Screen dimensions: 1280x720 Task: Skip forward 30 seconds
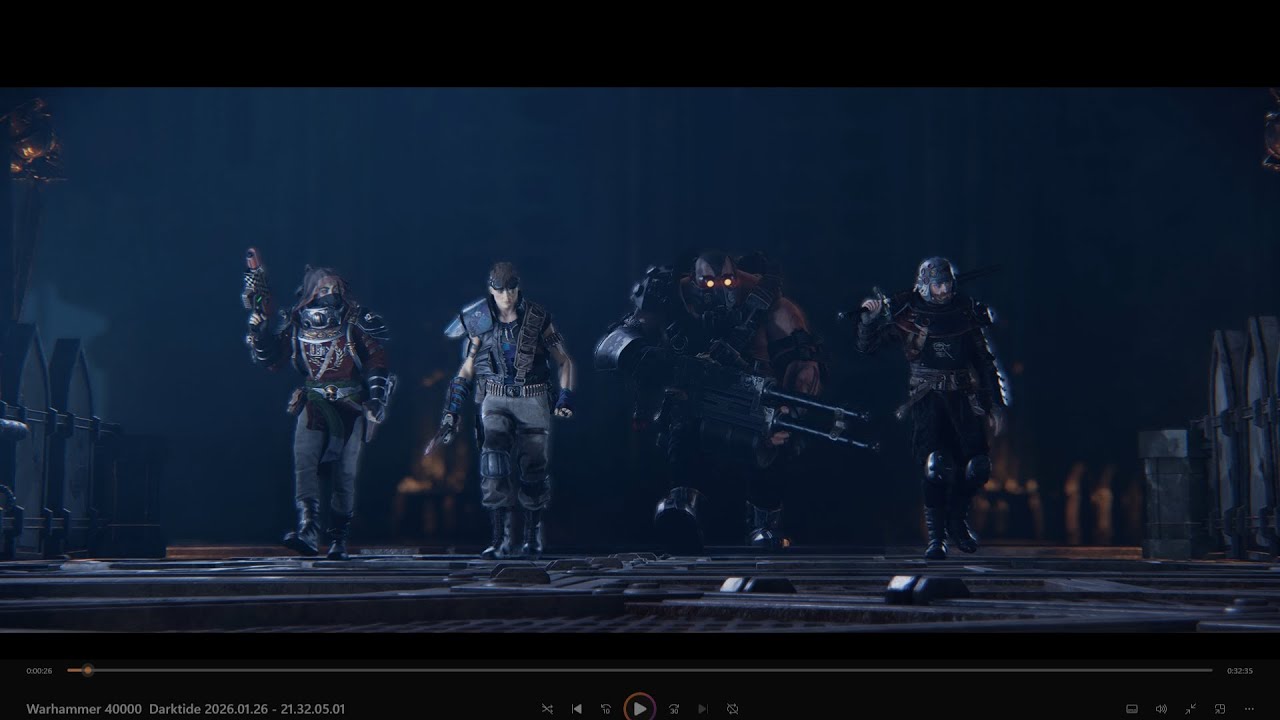673,709
